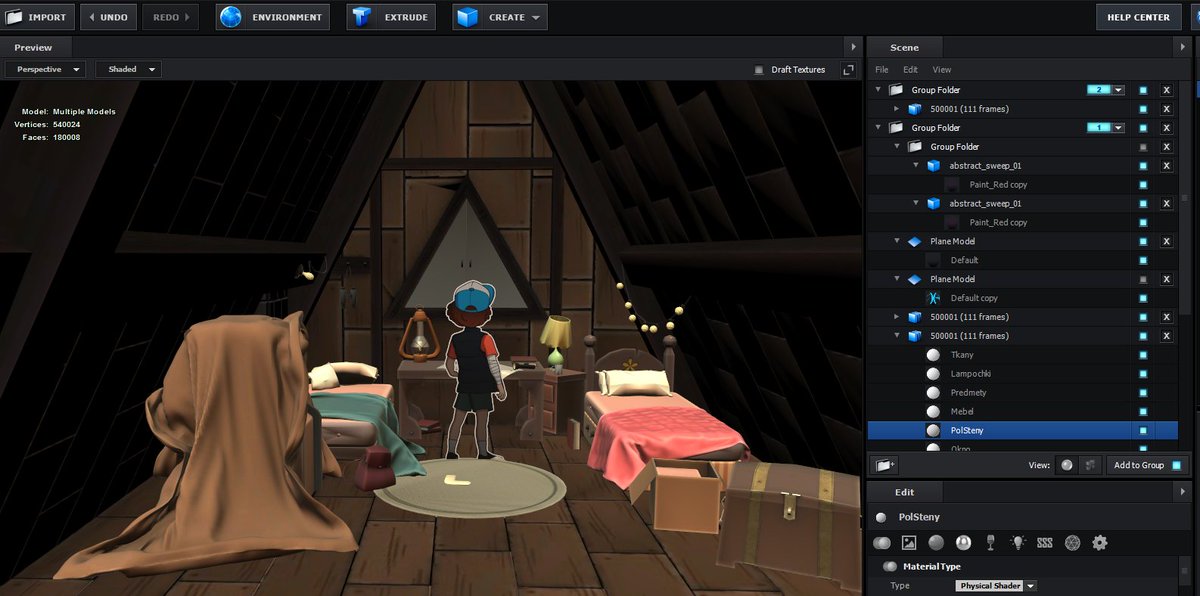Select the Preview tab

34,47
